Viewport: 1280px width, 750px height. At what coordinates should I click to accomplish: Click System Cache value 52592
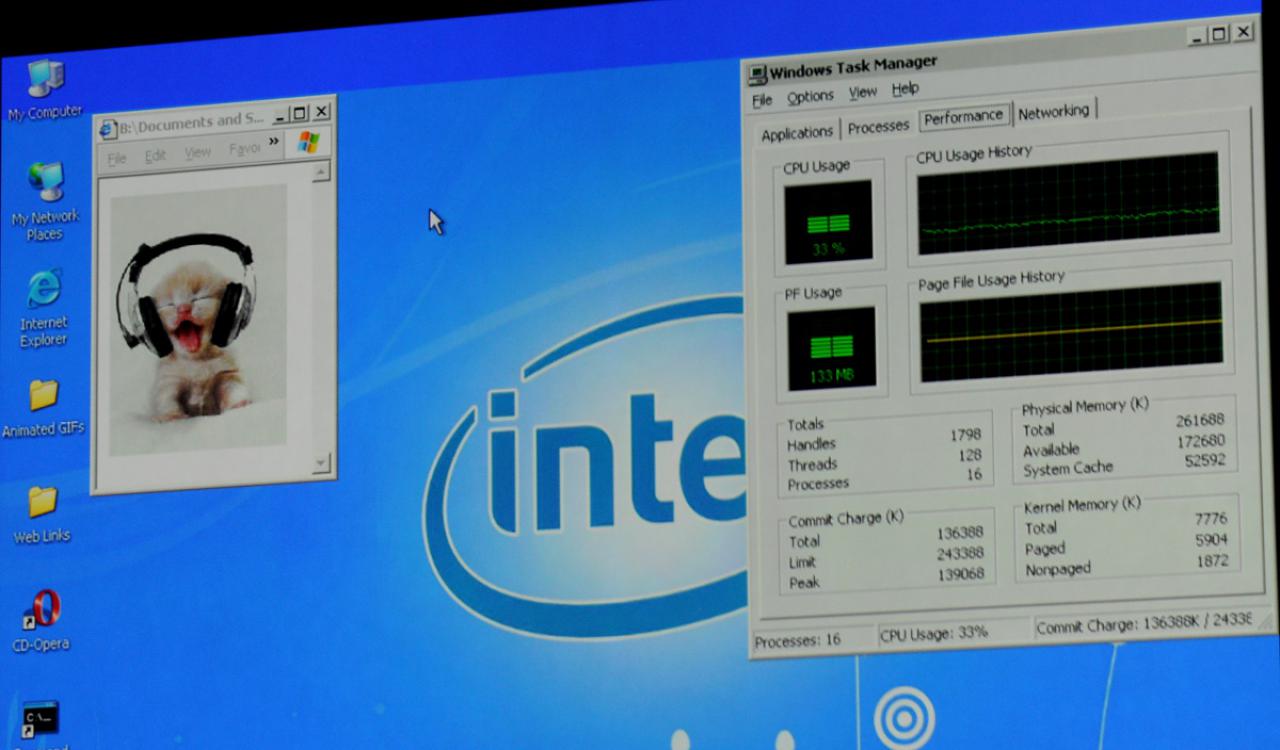[1205, 461]
